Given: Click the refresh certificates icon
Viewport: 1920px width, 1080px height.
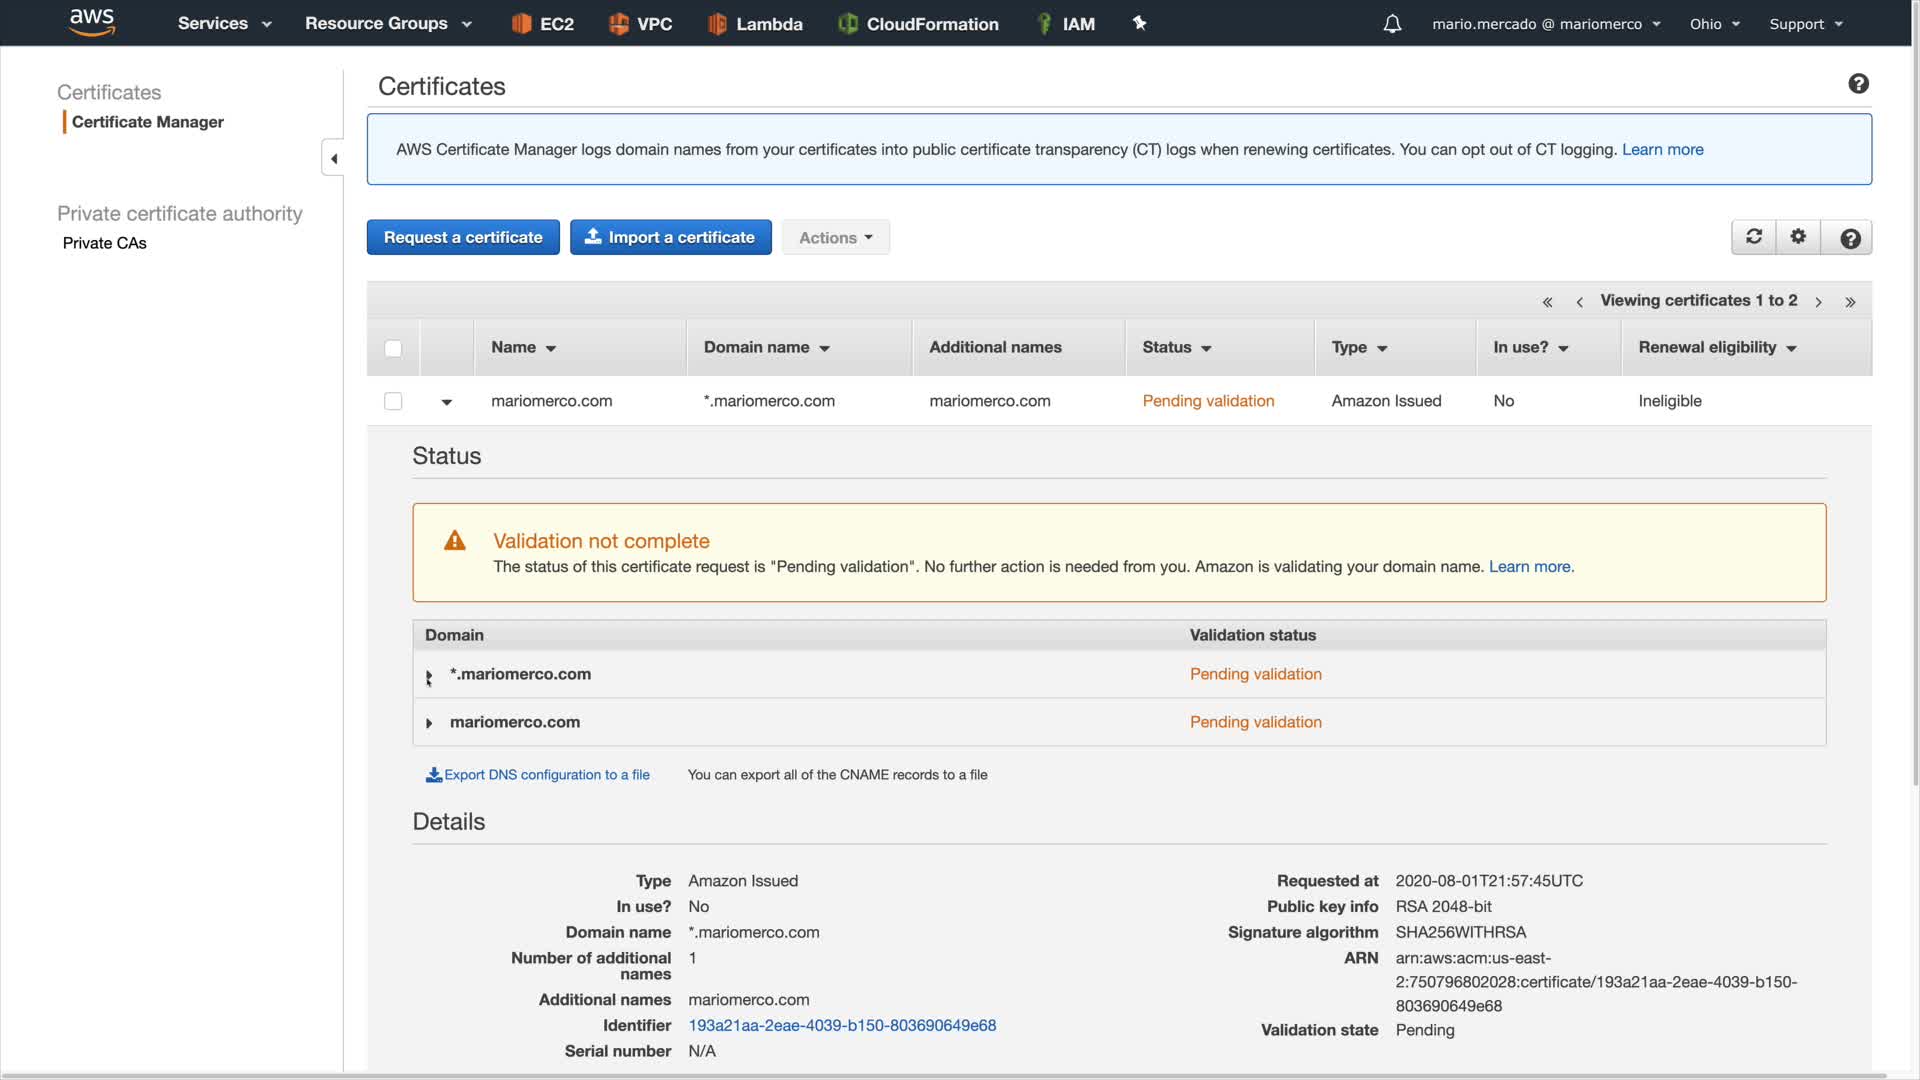Looking at the screenshot, I should click(x=1754, y=237).
